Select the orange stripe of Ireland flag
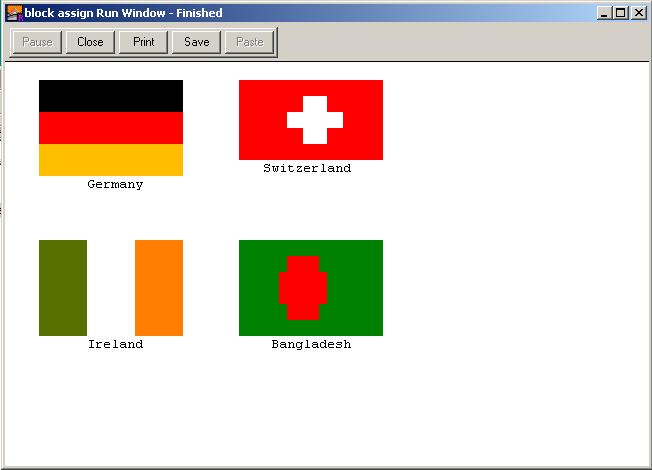This screenshot has width=652, height=470. (159, 288)
